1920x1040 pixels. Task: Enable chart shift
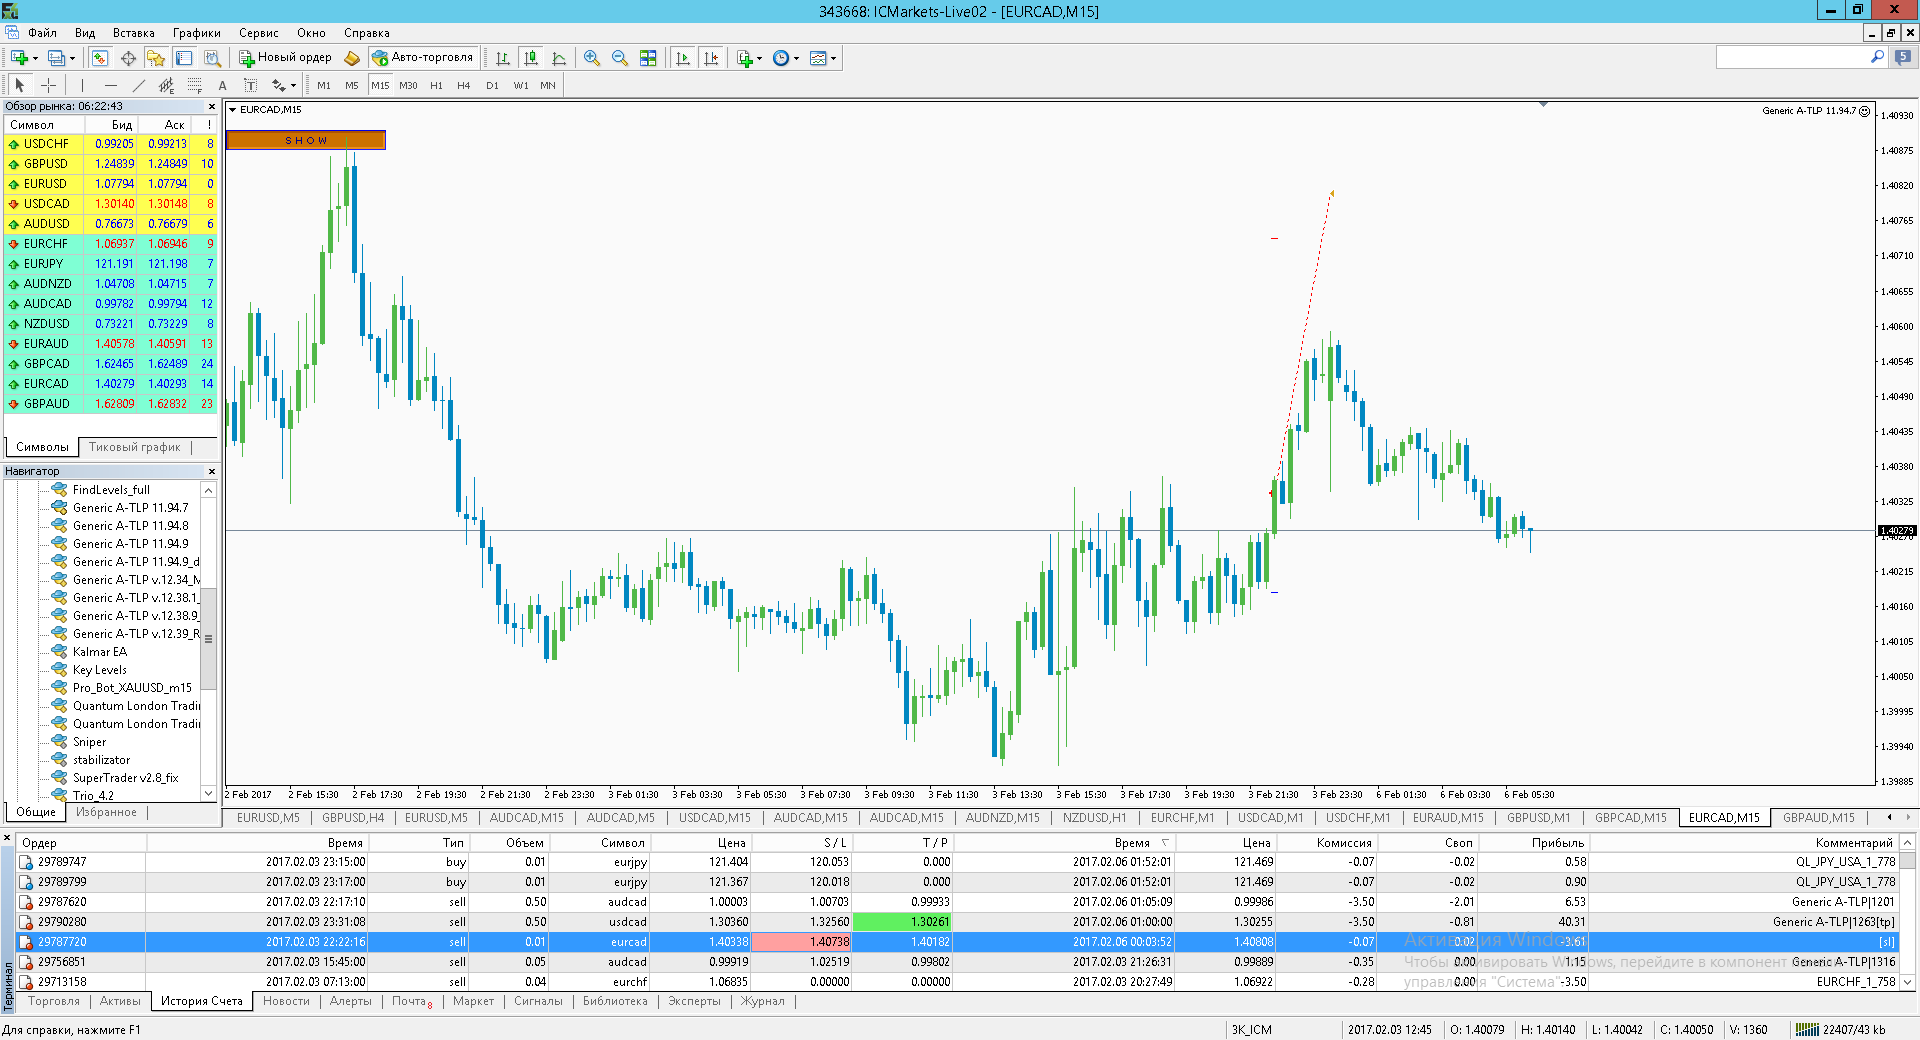[711, 58]
